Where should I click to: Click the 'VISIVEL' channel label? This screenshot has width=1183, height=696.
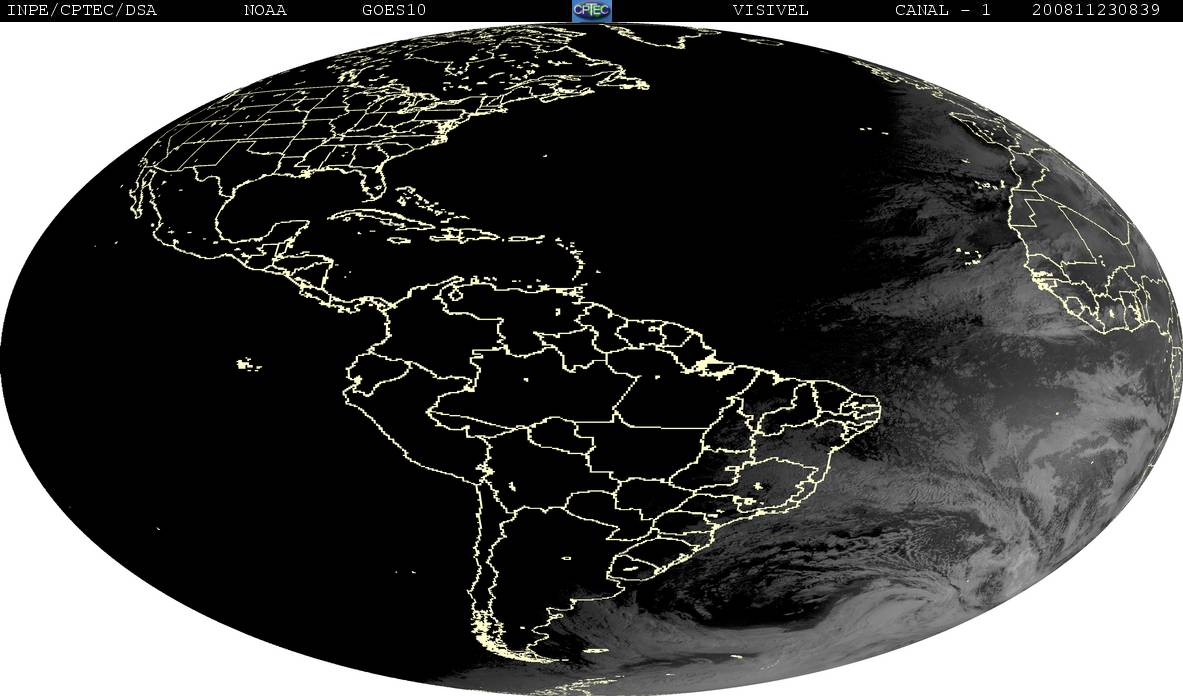pyautogui.click(x=770, y=10)
